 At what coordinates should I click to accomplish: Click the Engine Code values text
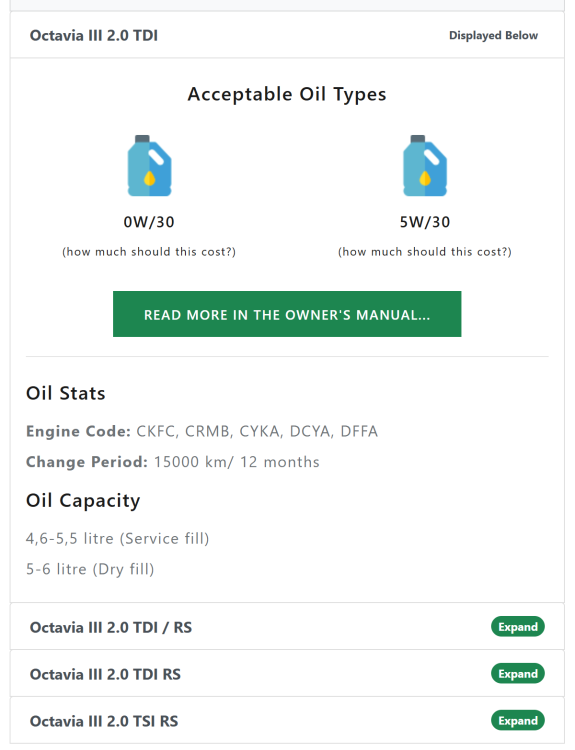[x=257, y=431]
